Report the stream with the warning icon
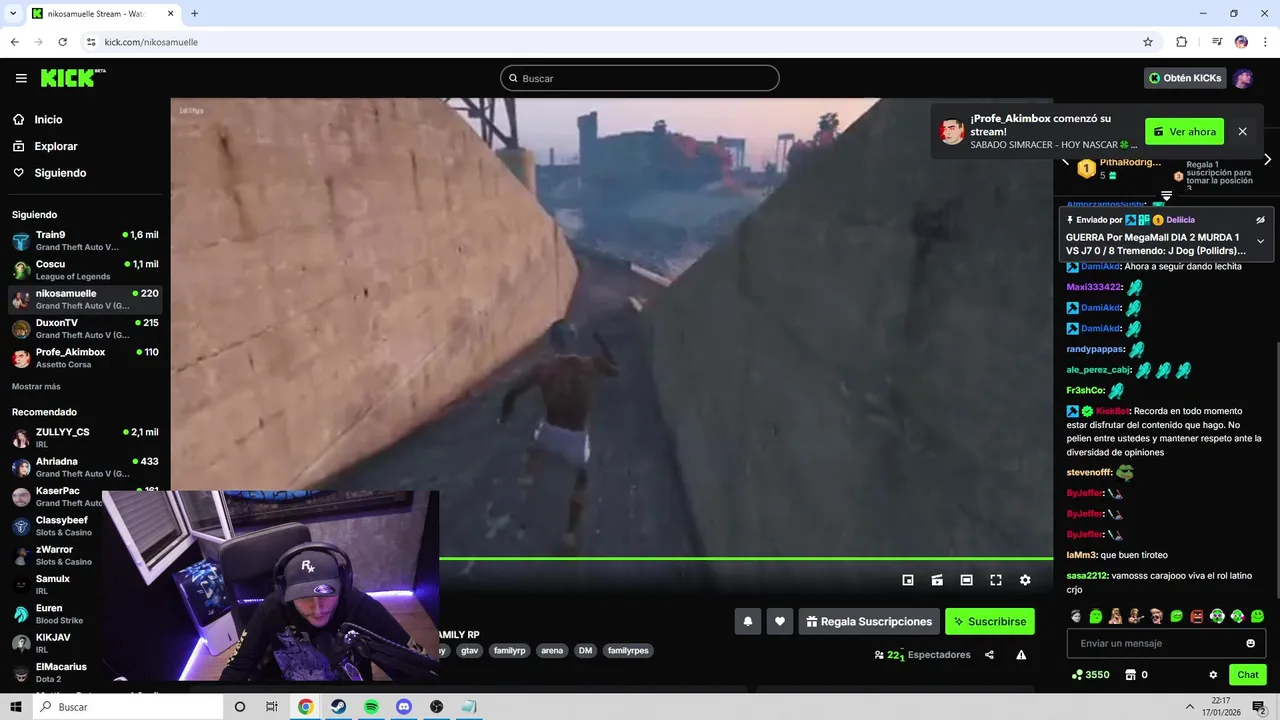 [x=1021, y=655]
